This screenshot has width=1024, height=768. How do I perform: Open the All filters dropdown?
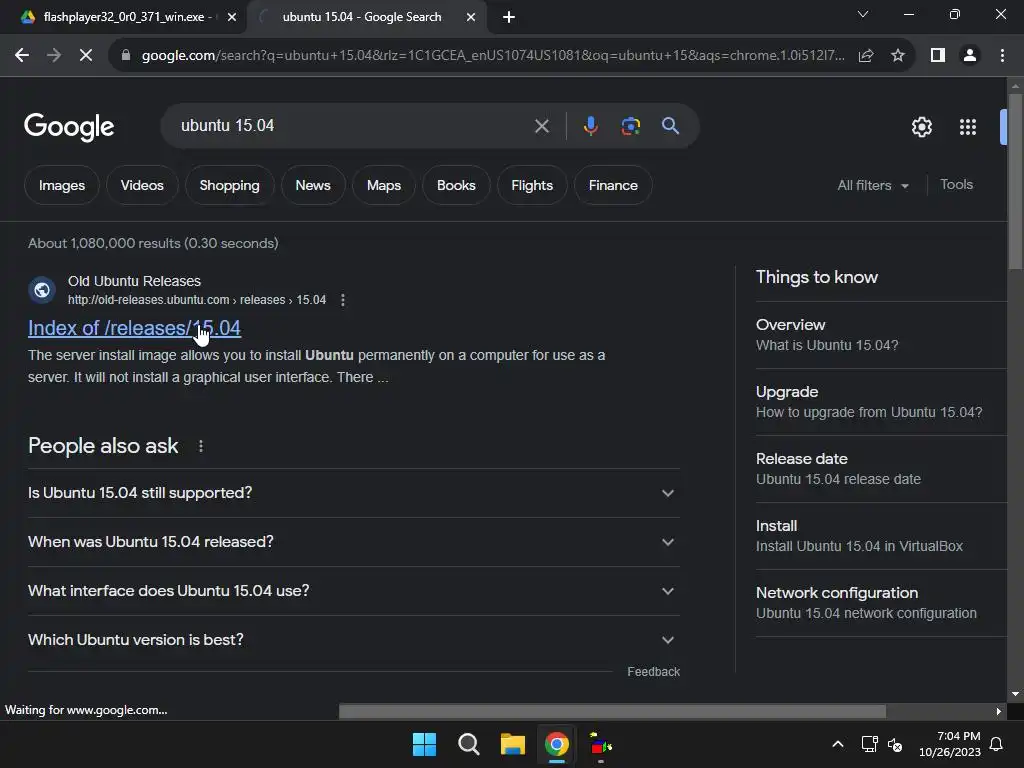click(873, 185)
